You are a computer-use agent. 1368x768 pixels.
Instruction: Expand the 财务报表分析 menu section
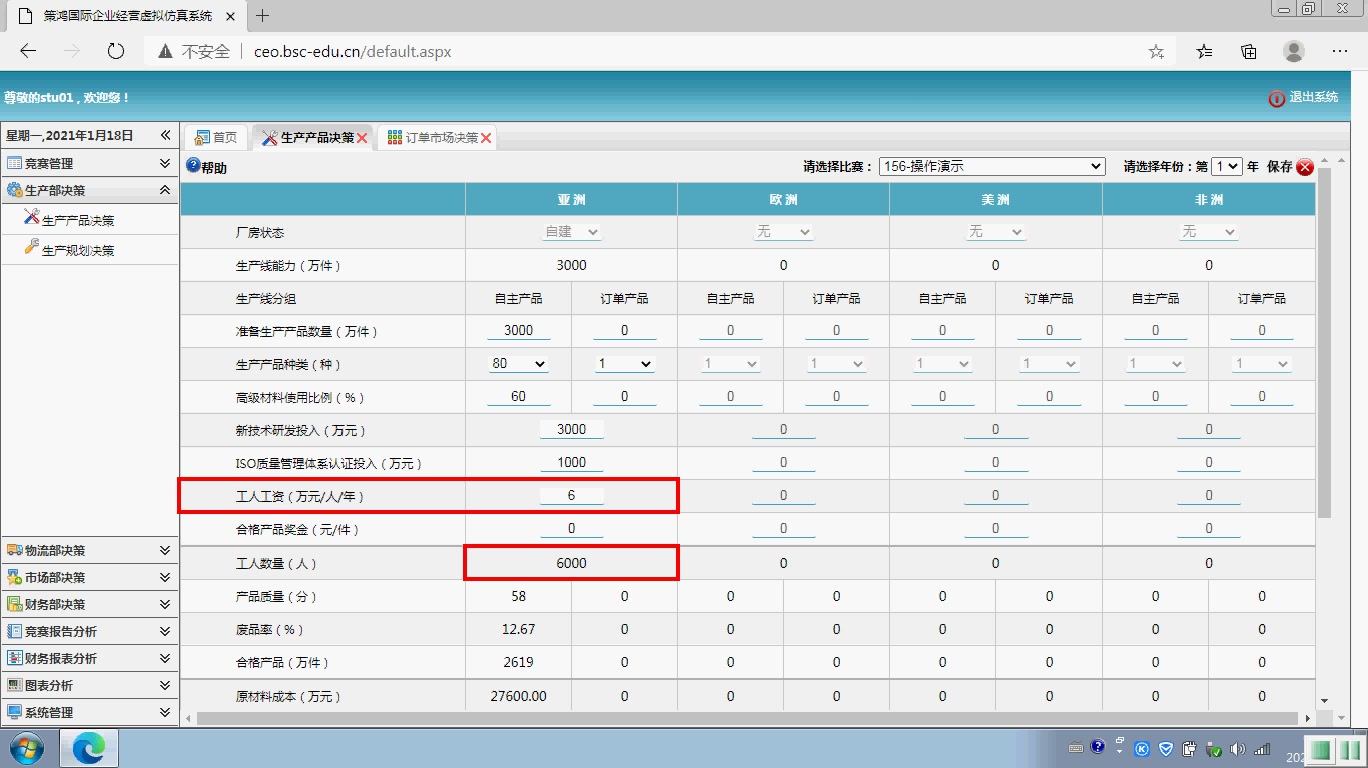pyautogui.click(x=89, y=658)
